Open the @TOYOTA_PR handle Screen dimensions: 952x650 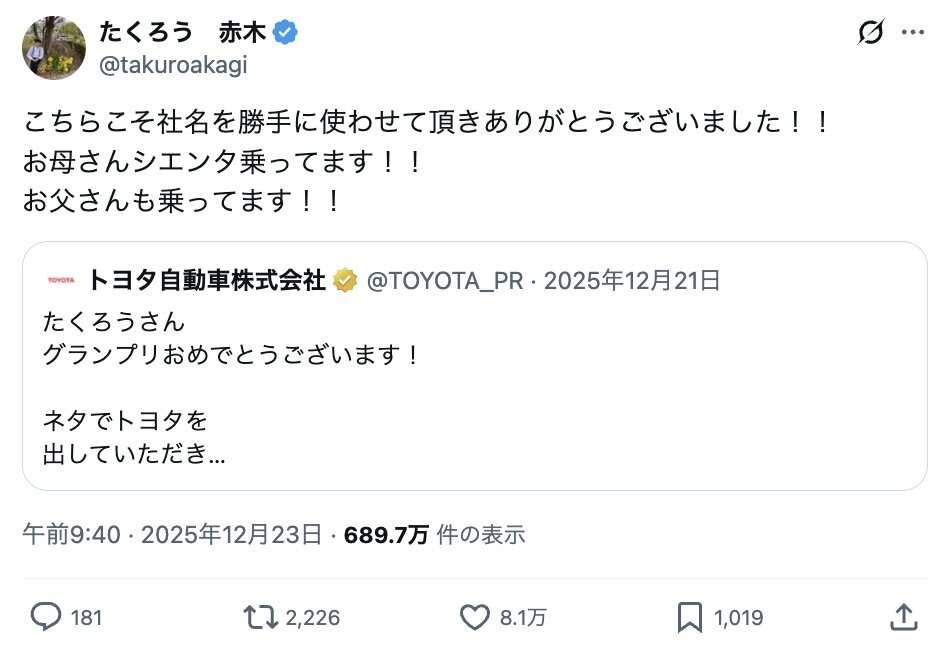coord(444,281)
